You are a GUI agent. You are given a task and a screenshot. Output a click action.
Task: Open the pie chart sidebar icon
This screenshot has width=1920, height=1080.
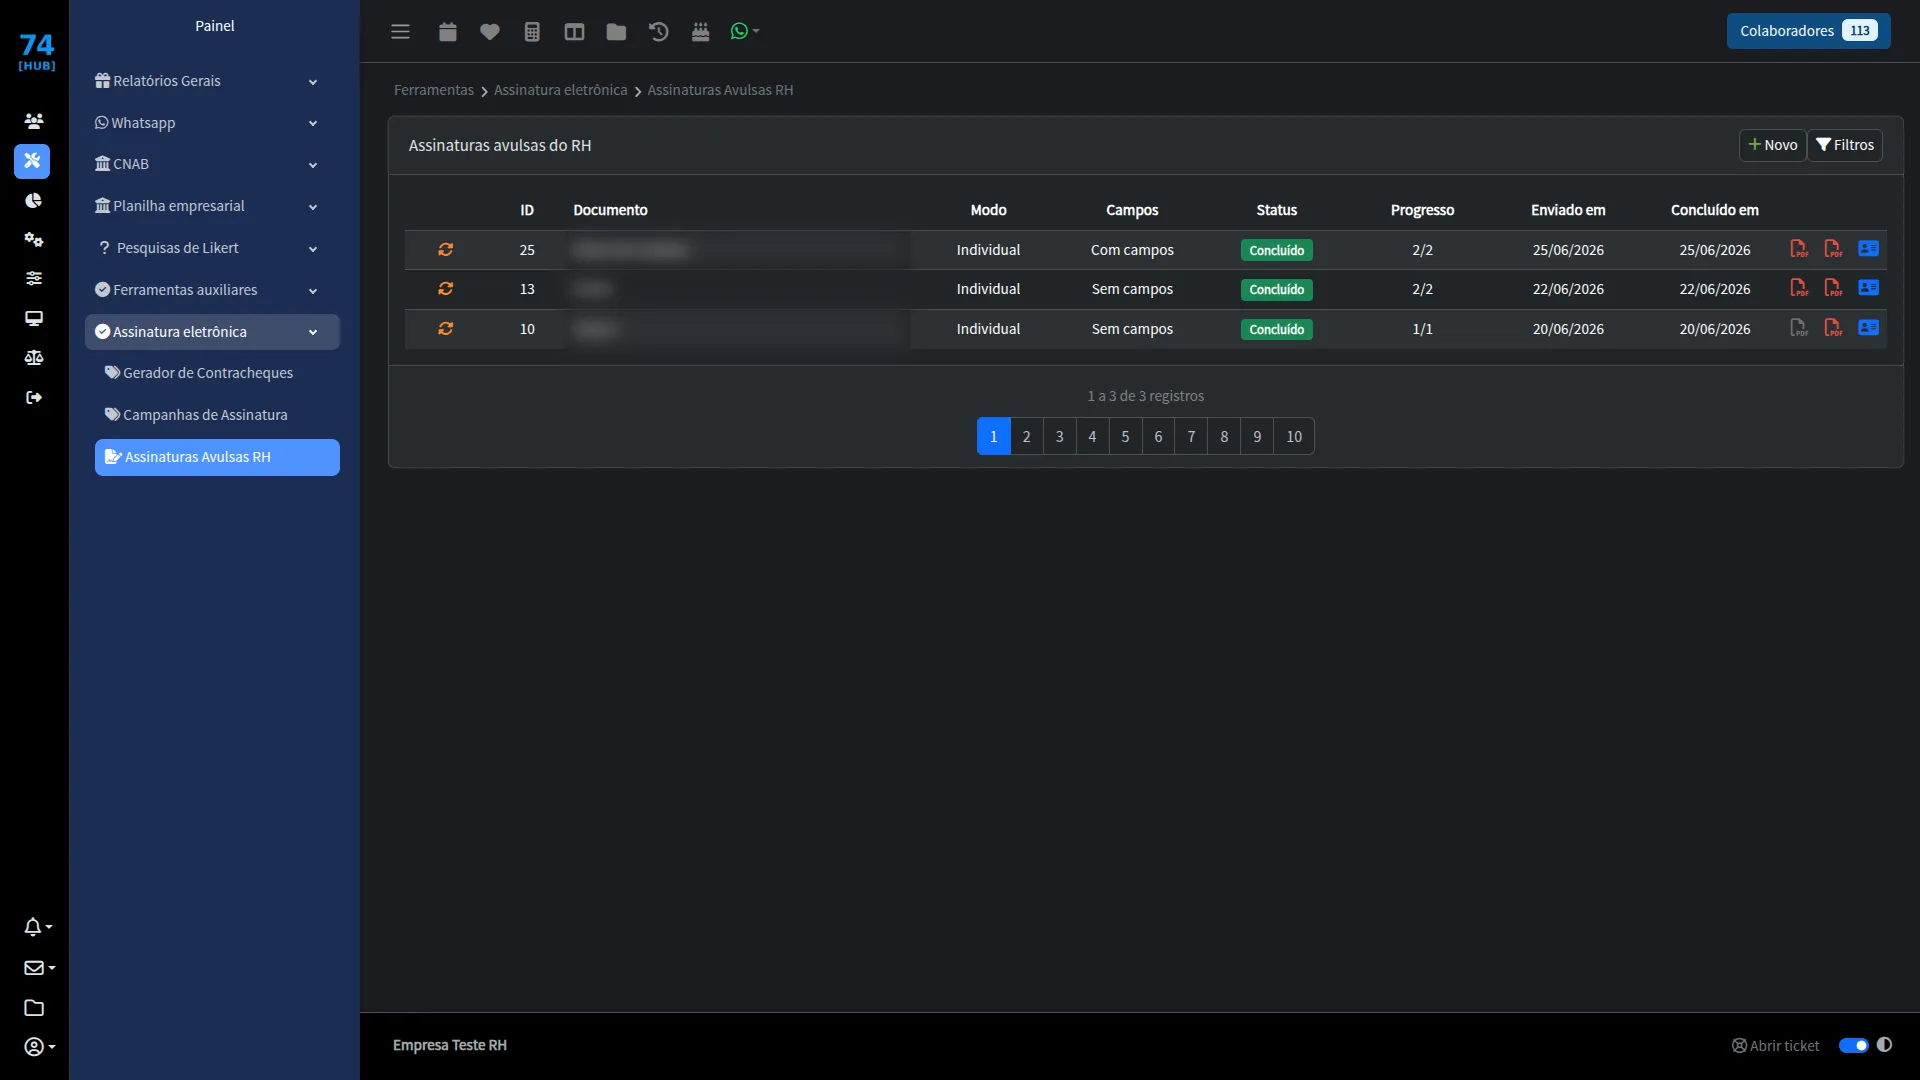[34, 201]
